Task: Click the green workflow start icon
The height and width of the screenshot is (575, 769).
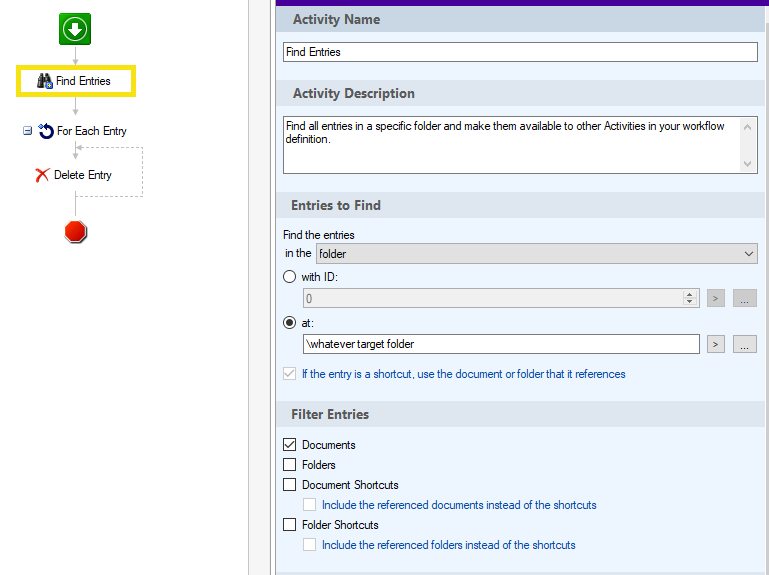Action: (75, 29)
